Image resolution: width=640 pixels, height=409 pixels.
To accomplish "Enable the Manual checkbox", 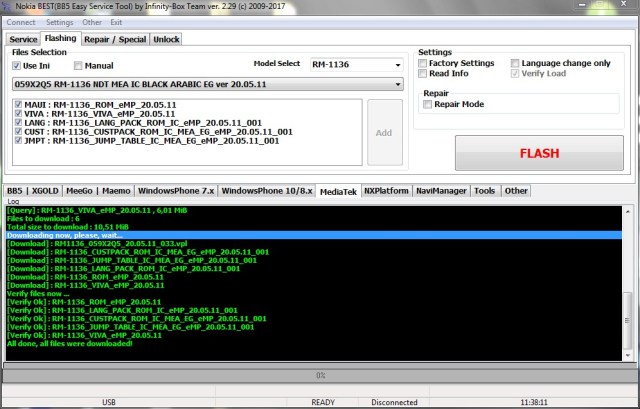I will click(x=78, y=66).
